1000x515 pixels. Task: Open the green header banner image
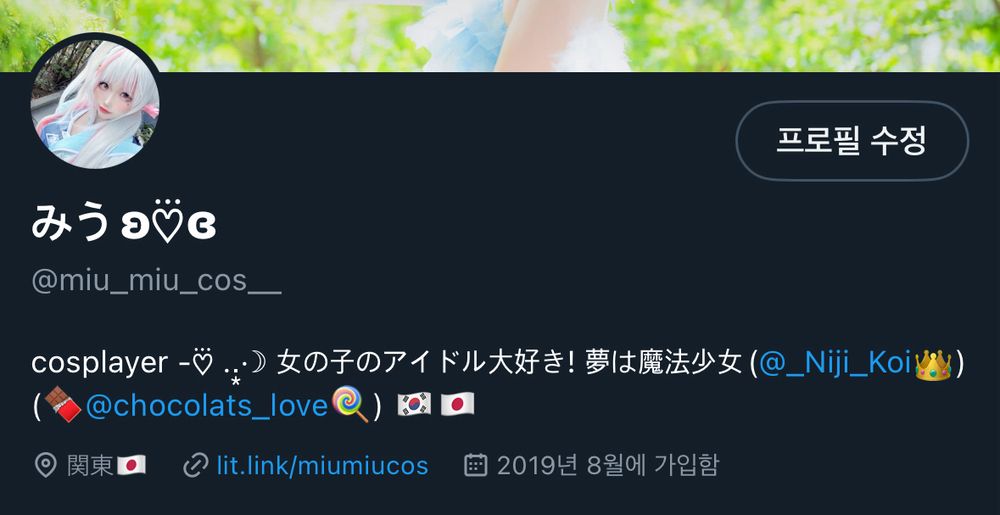pyautogui.click(x=500, y=36)
